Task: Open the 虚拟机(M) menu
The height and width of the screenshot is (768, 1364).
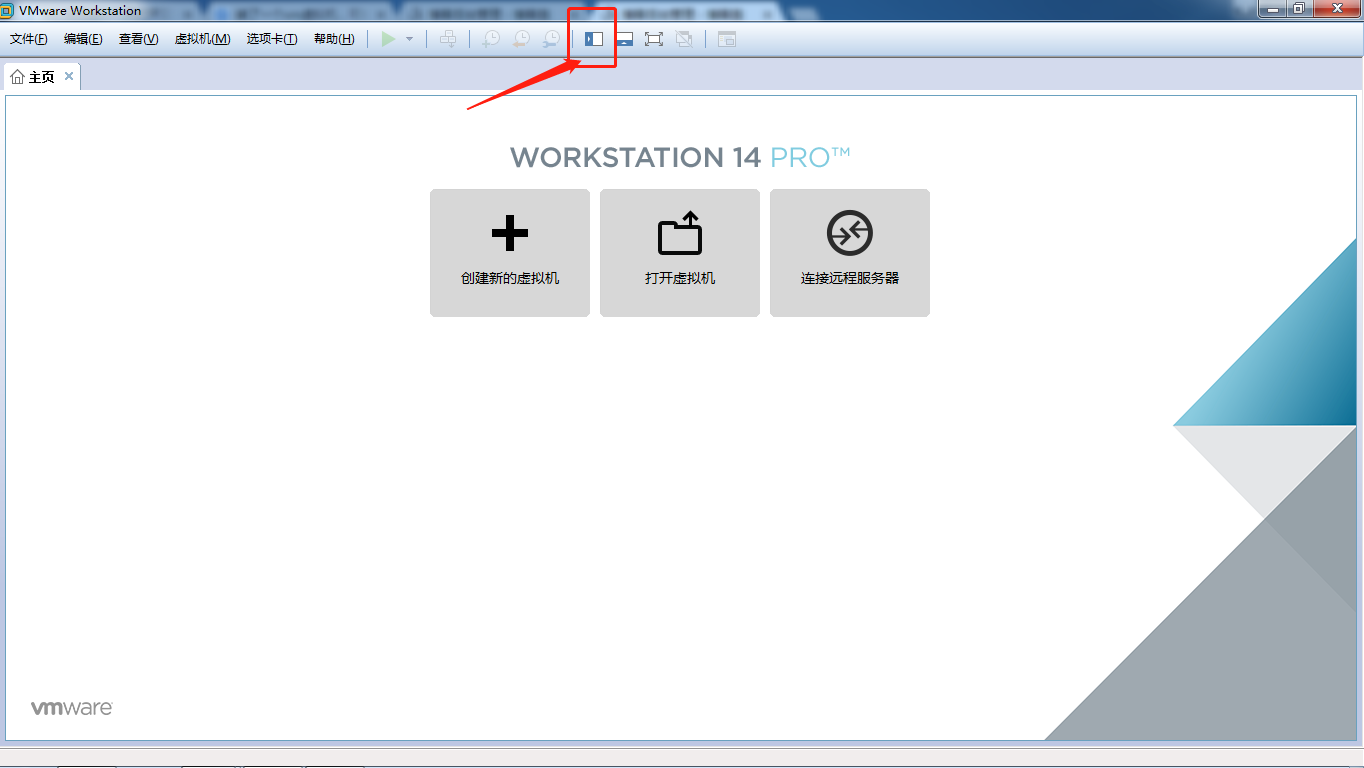Action: [x=203, y=39]
